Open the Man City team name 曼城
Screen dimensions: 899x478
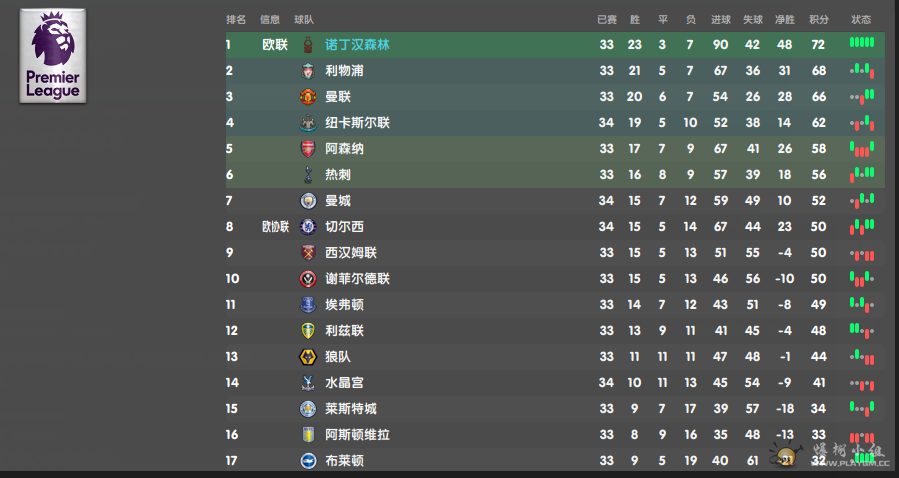(x=338, y=201)
